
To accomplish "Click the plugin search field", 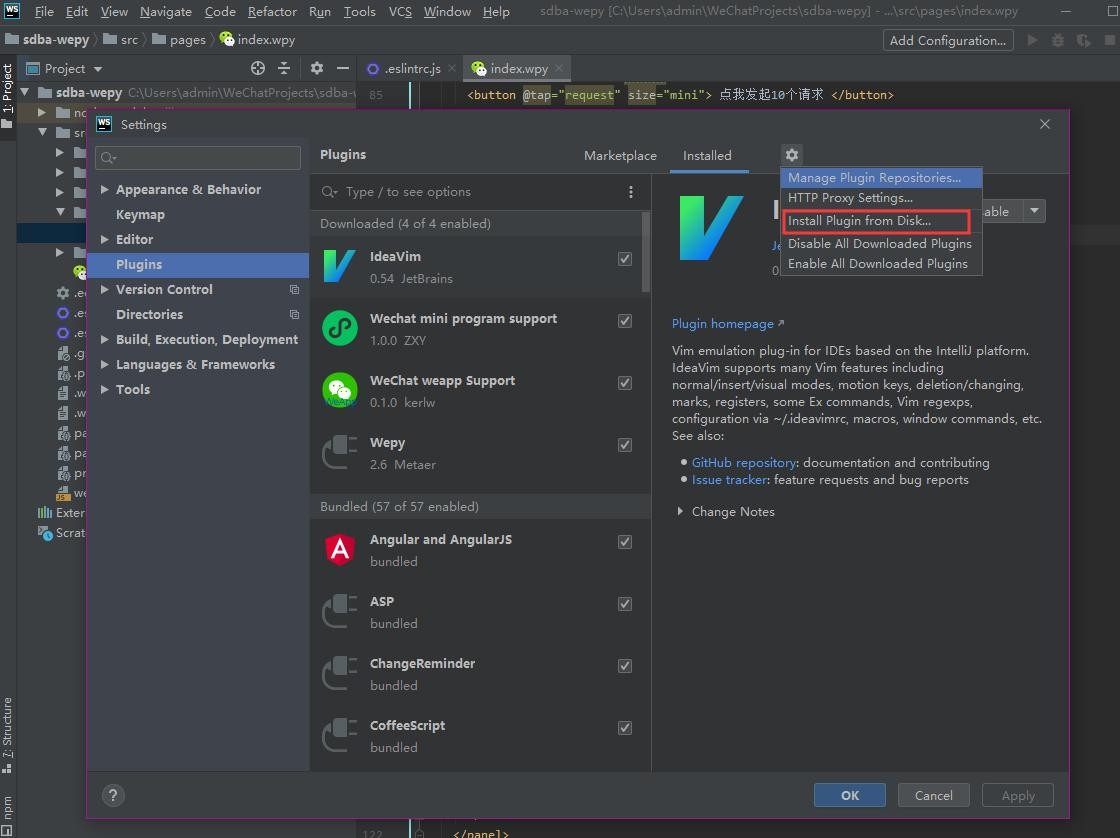I will coord(471,191).
